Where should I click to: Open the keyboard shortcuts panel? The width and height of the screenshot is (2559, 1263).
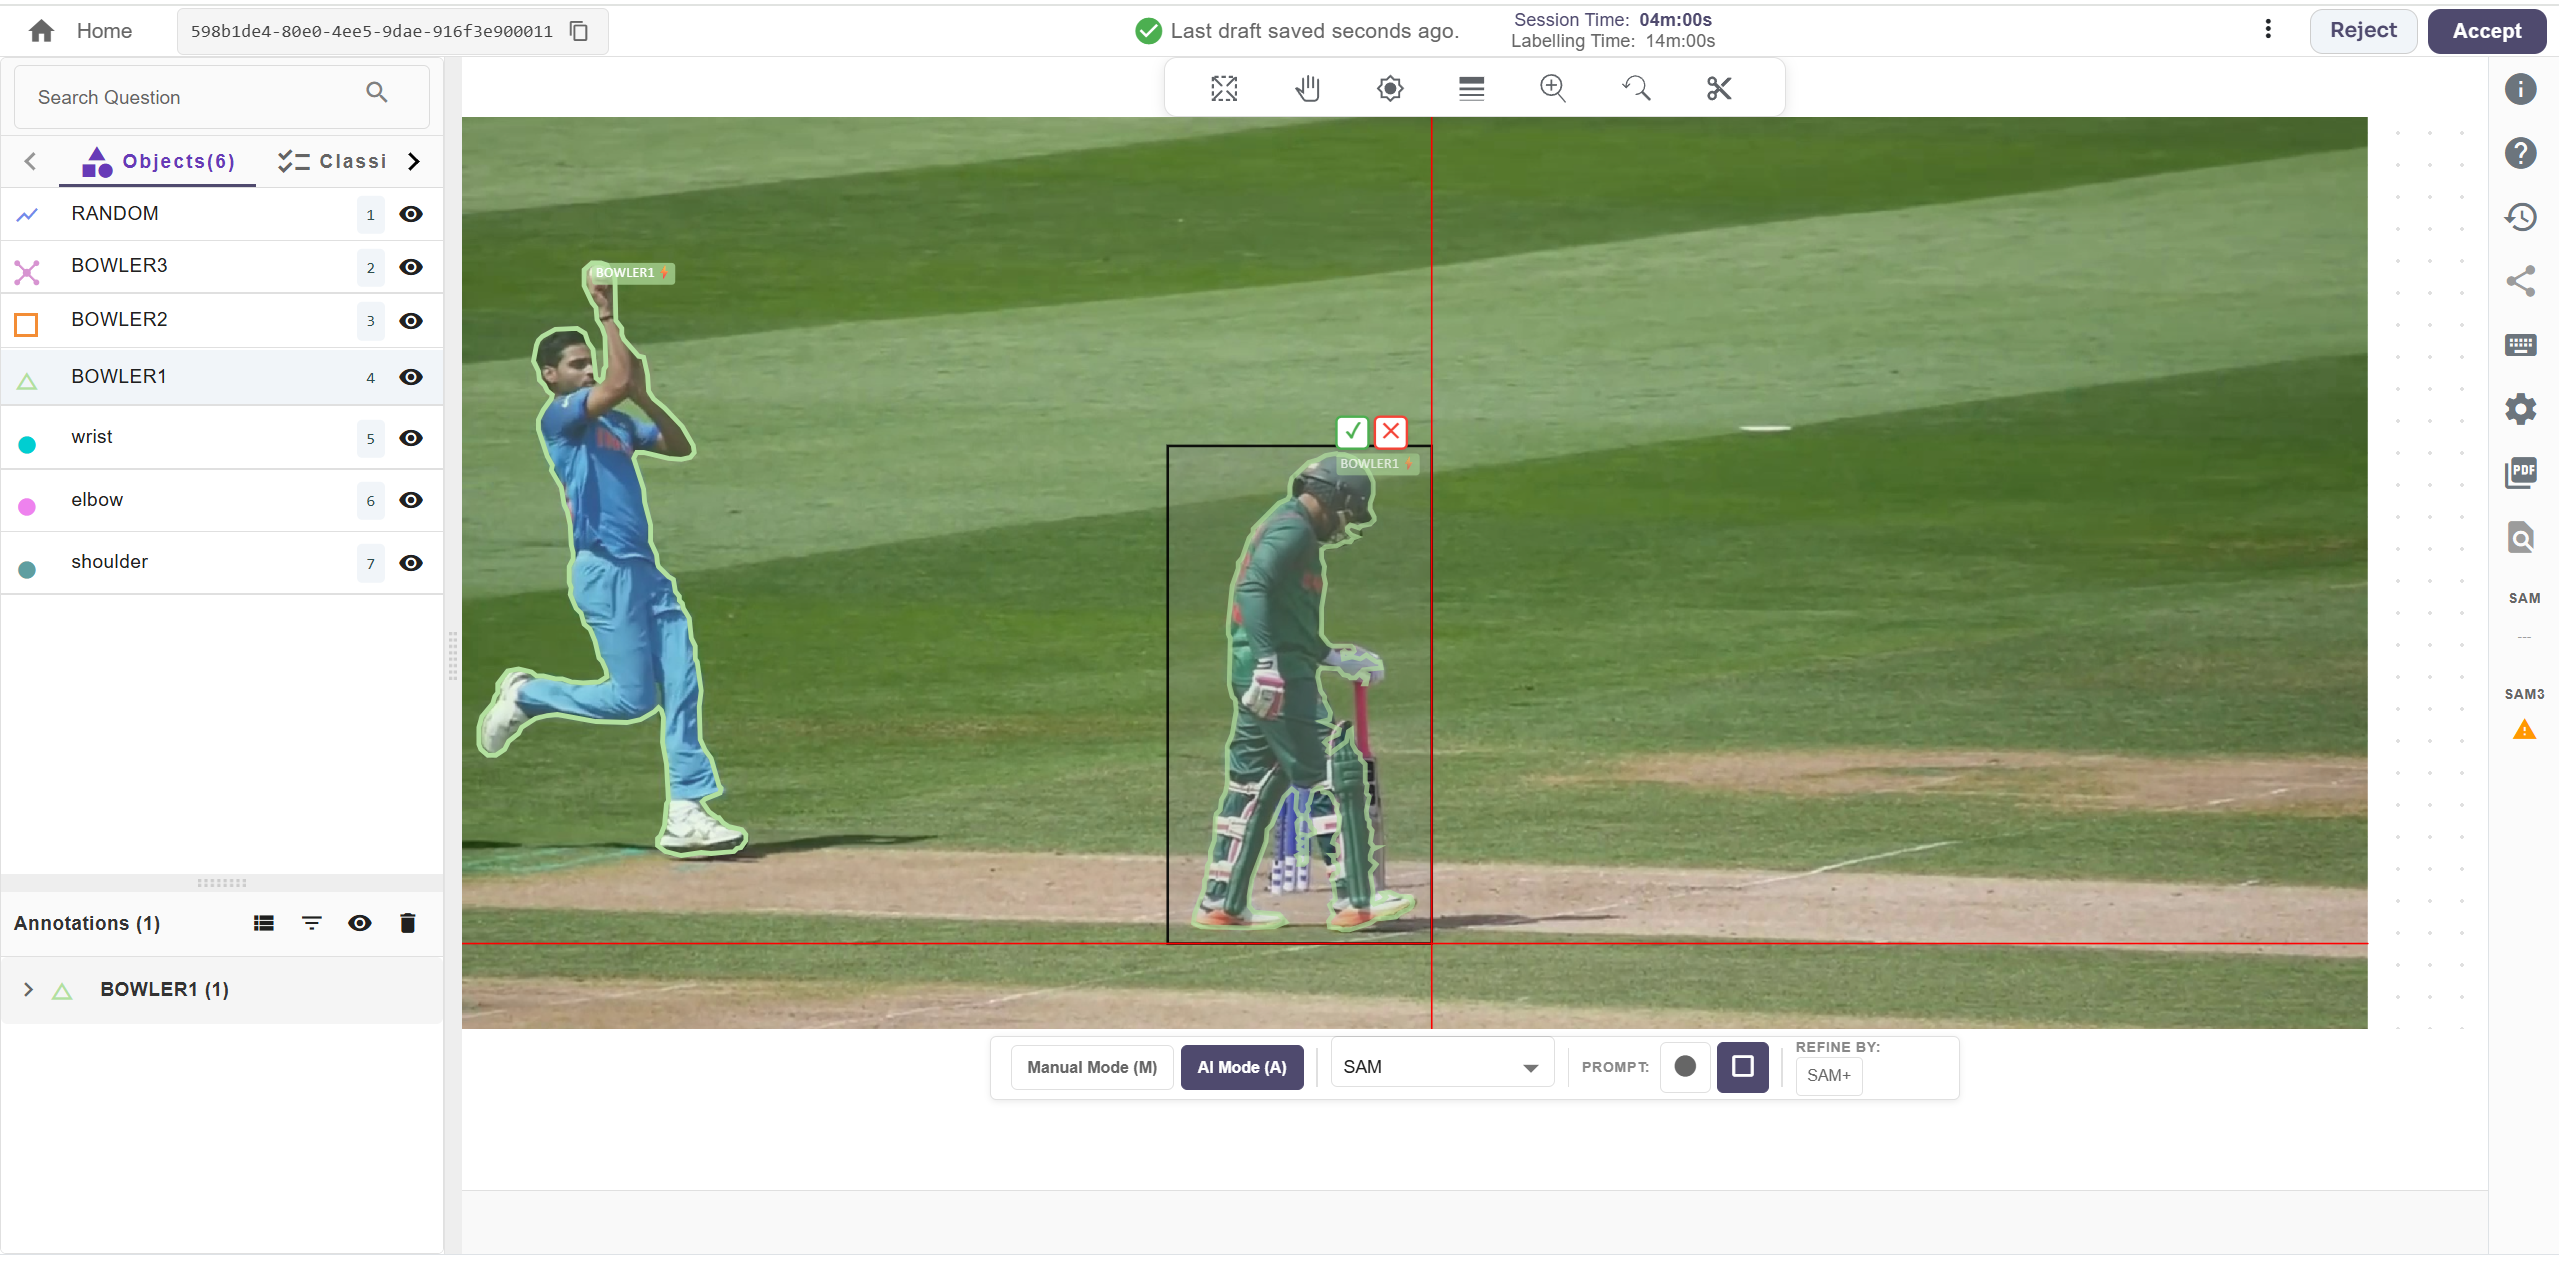2520,345
